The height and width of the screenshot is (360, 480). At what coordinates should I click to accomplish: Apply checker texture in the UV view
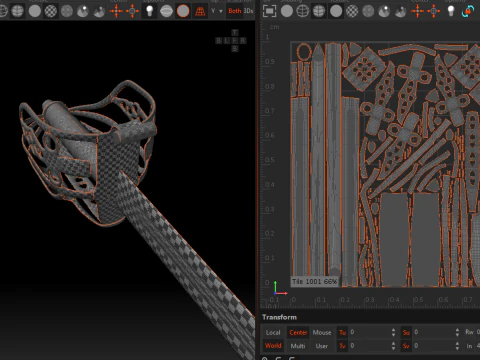tap(352, 11)
